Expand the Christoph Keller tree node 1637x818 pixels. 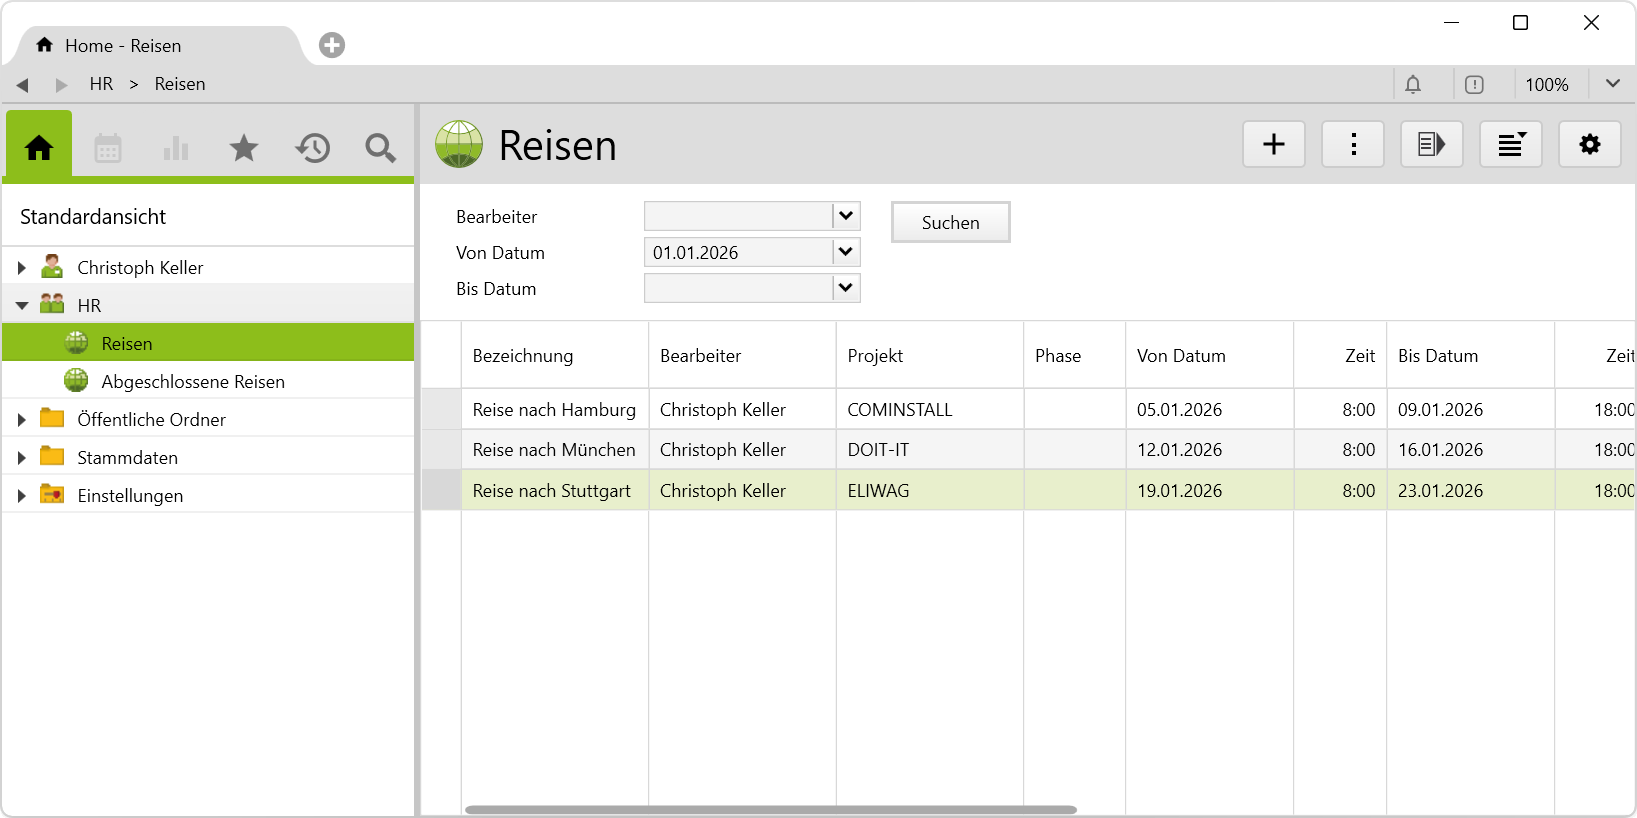21,268
